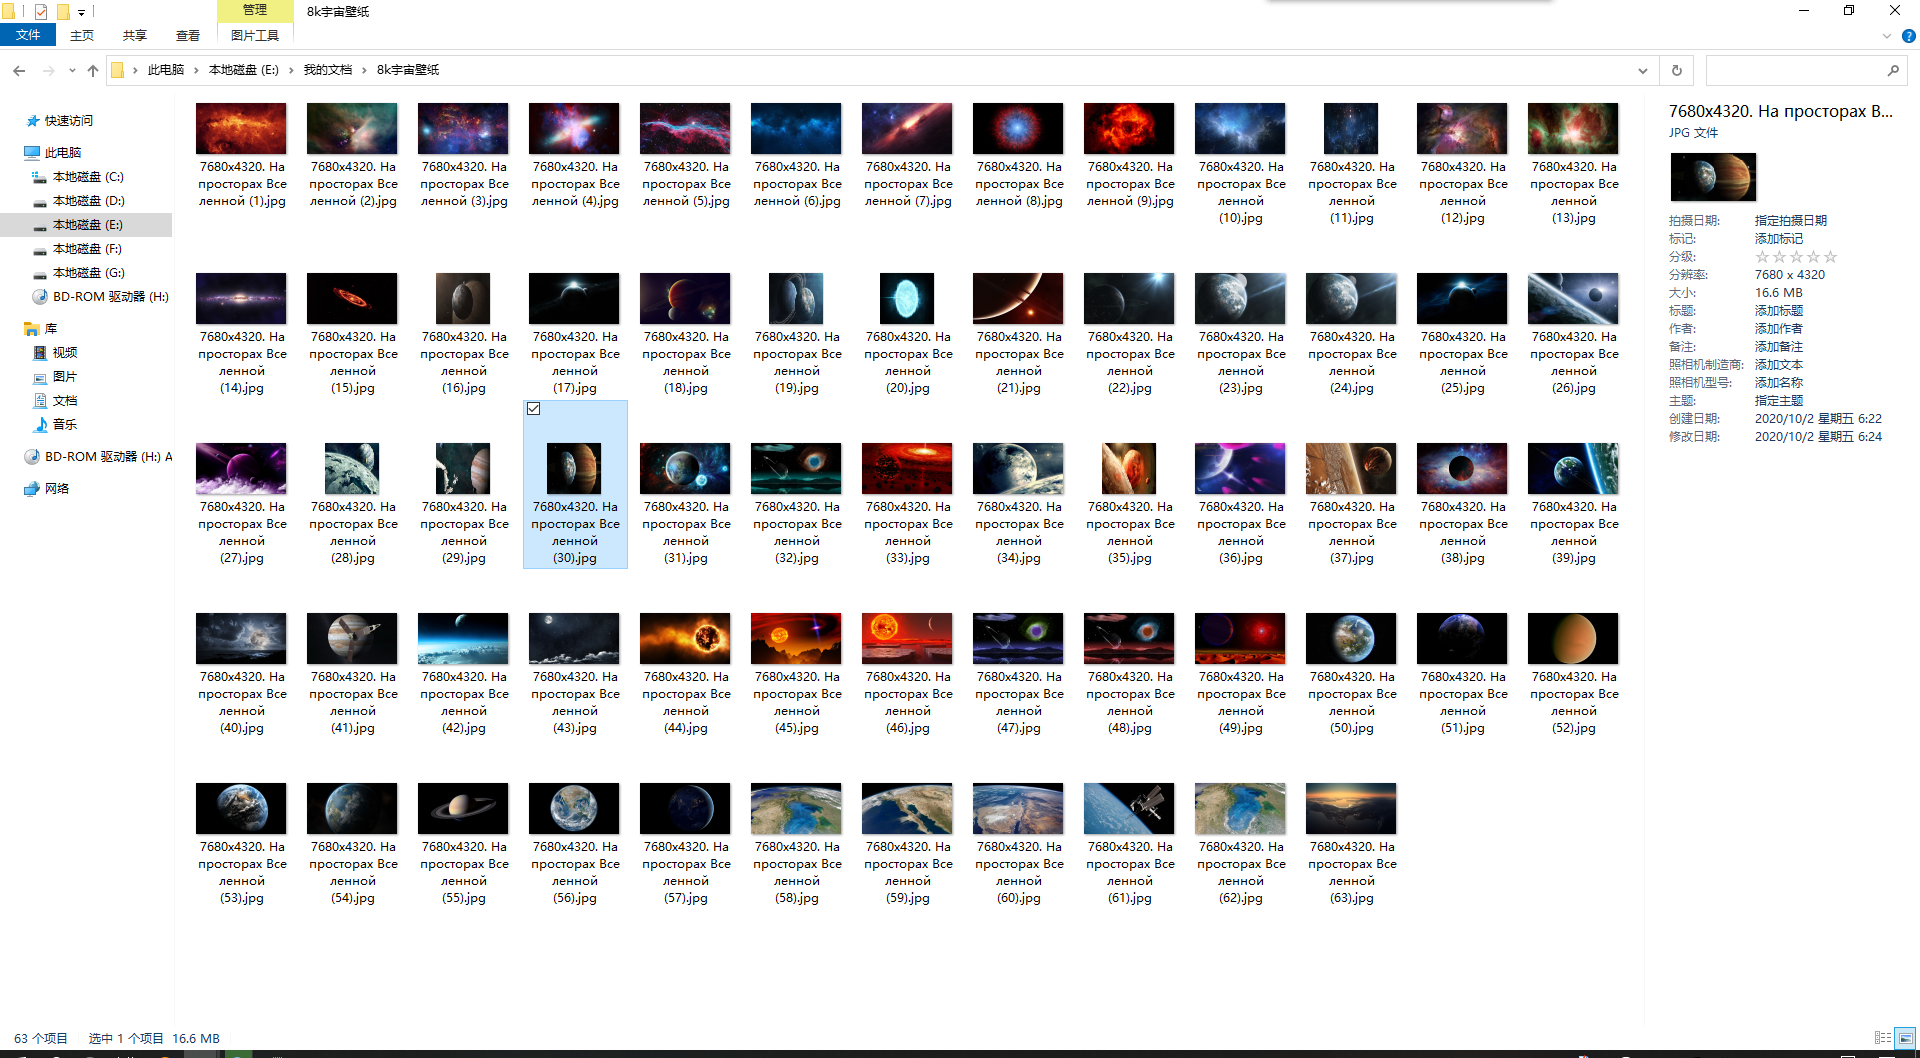The width and height of the screenshot is (1920, 1058).
Task: Click the Up one level arrow
Action: [x=93, y=71]
